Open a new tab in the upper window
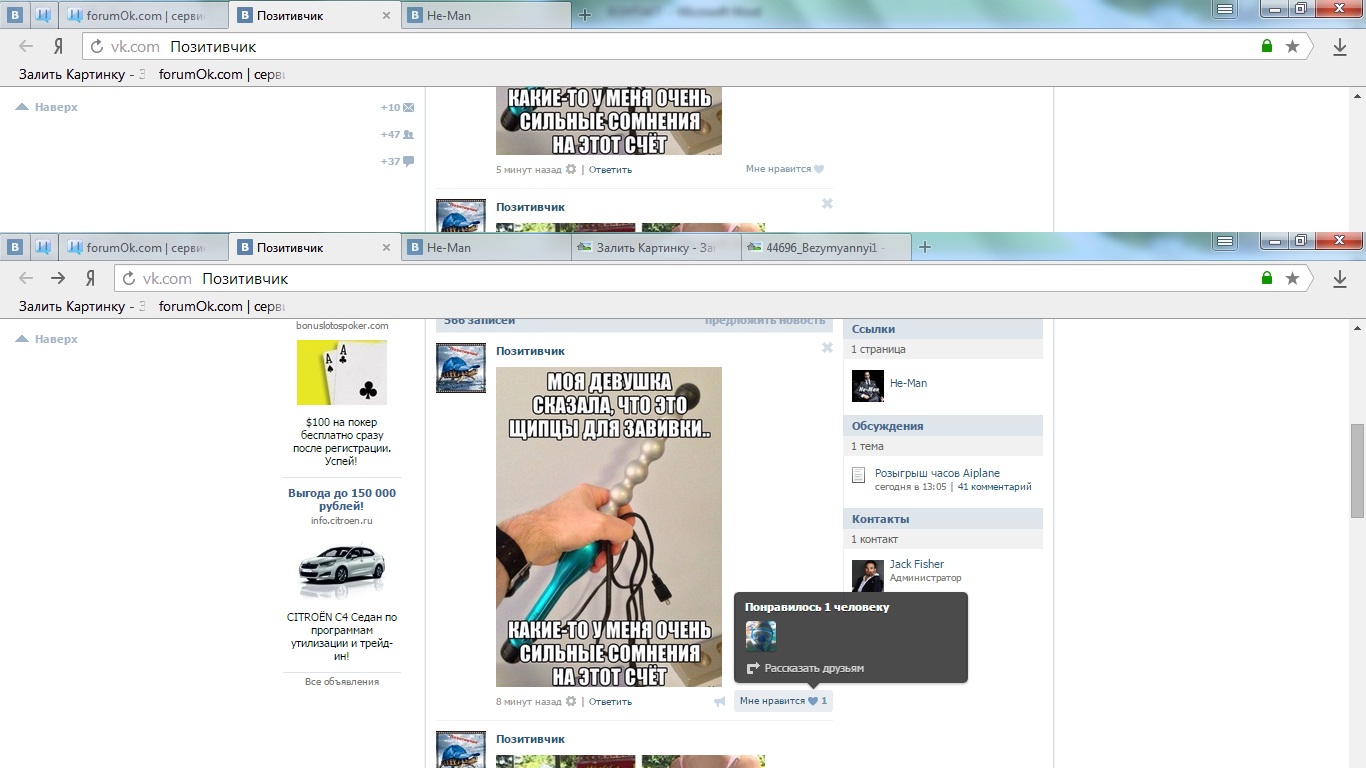1366x768 pixels. click(x=585, y=15)
